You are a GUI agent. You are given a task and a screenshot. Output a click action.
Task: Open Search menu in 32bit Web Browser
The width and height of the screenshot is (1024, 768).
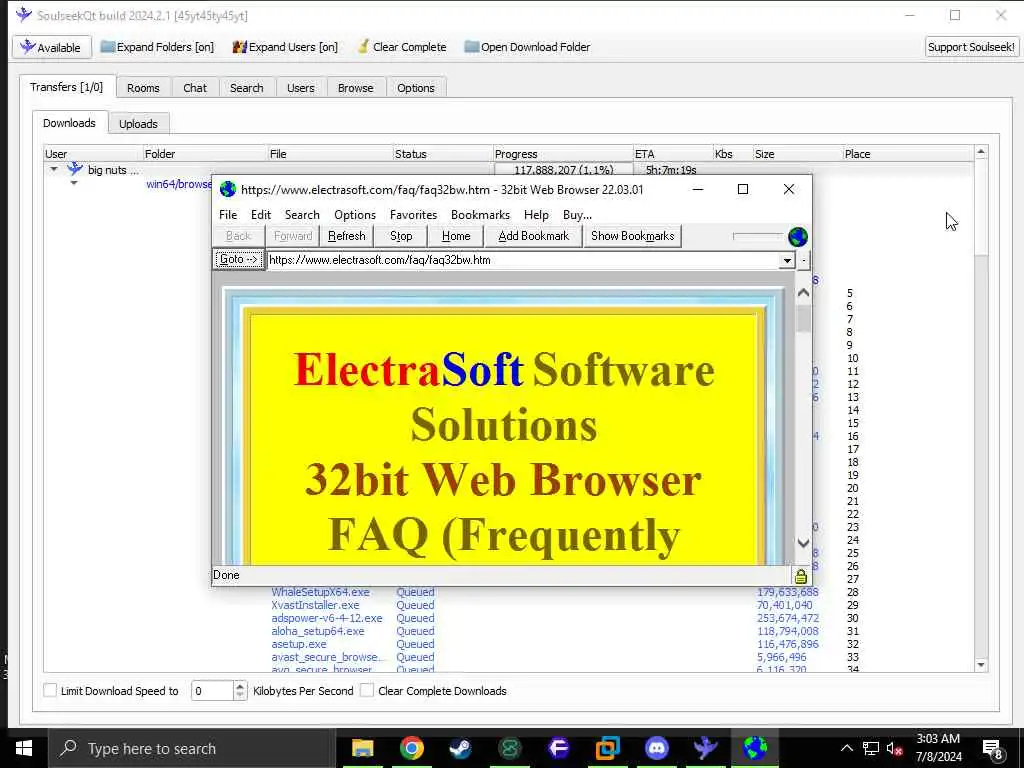302,215
